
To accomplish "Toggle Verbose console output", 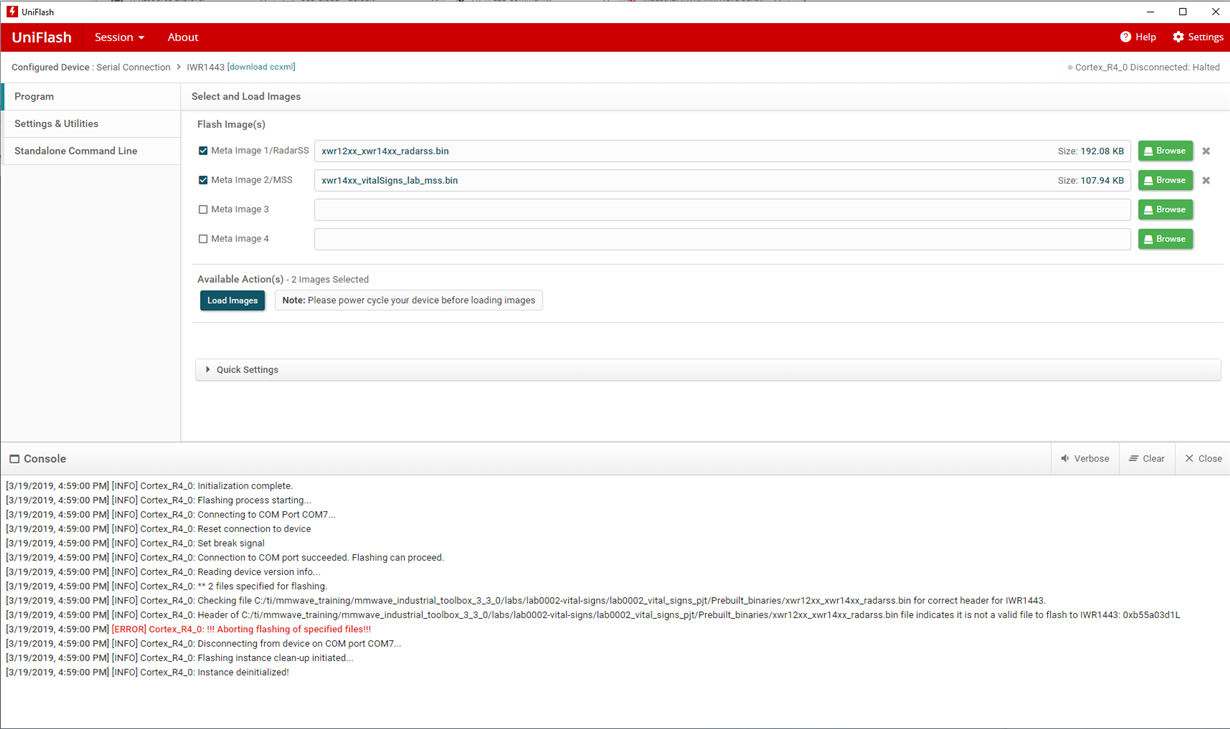I will pyautogui.click(x=1085, y=459).
